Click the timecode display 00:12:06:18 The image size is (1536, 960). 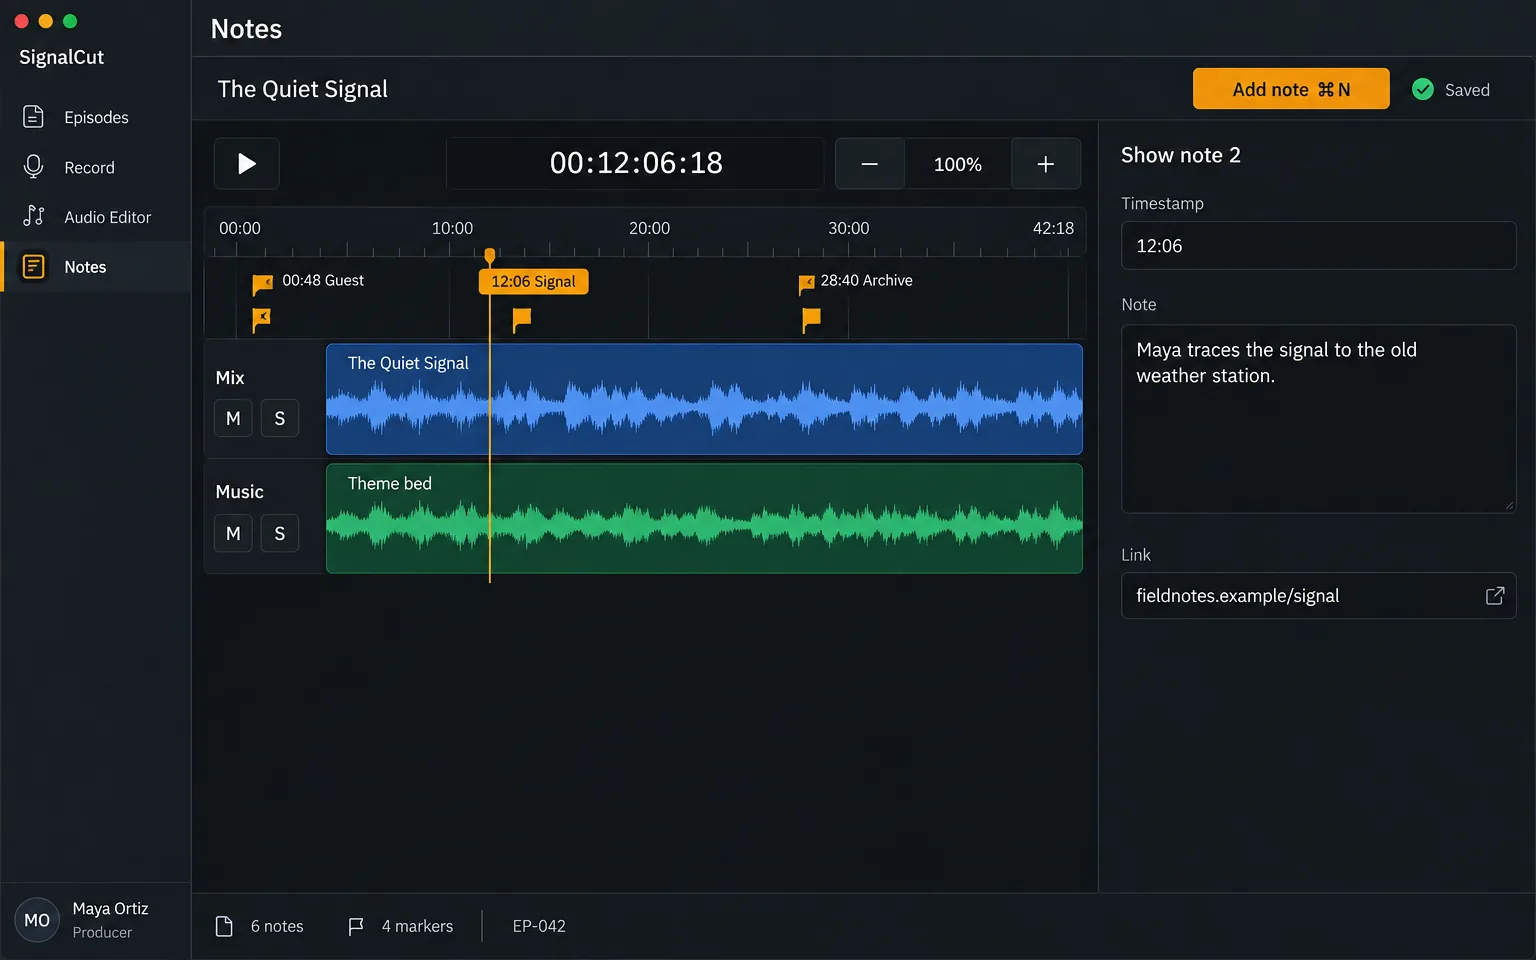[x=636, y=163]
